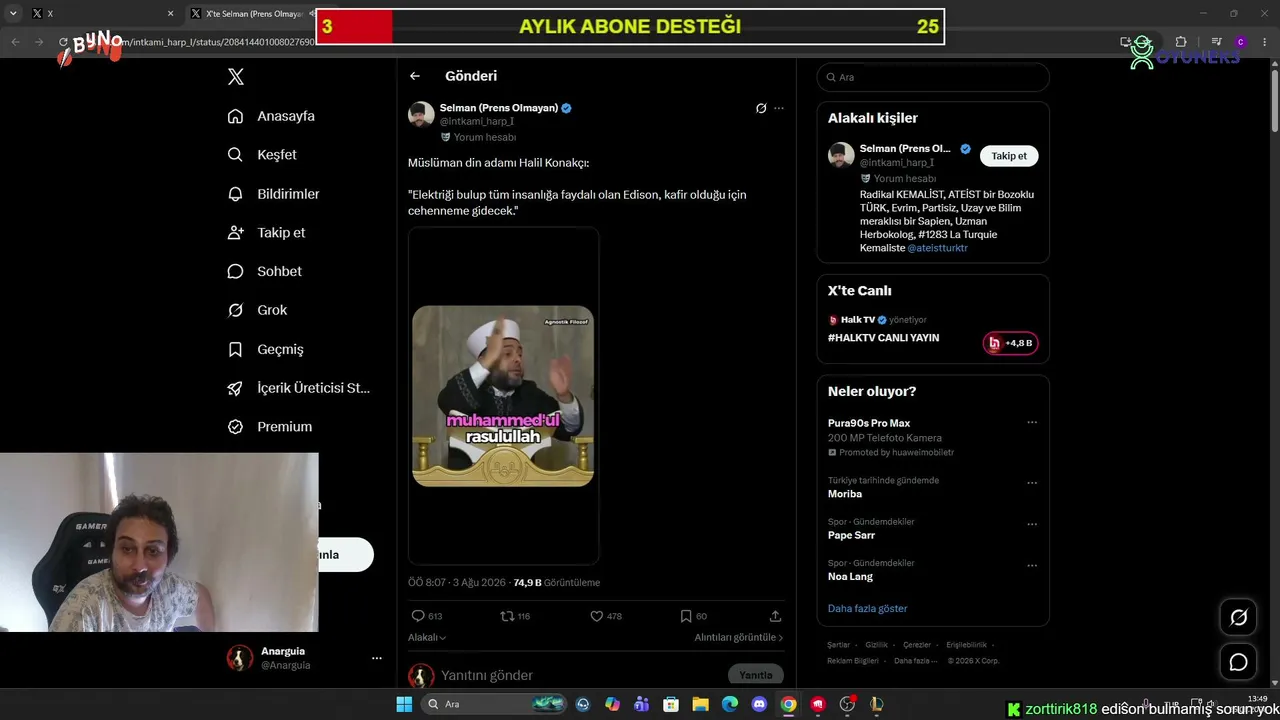This screenshot has width=1280, height=720.
Task: Open Anasayfa from the sidebar
Action: pos(271,116)
